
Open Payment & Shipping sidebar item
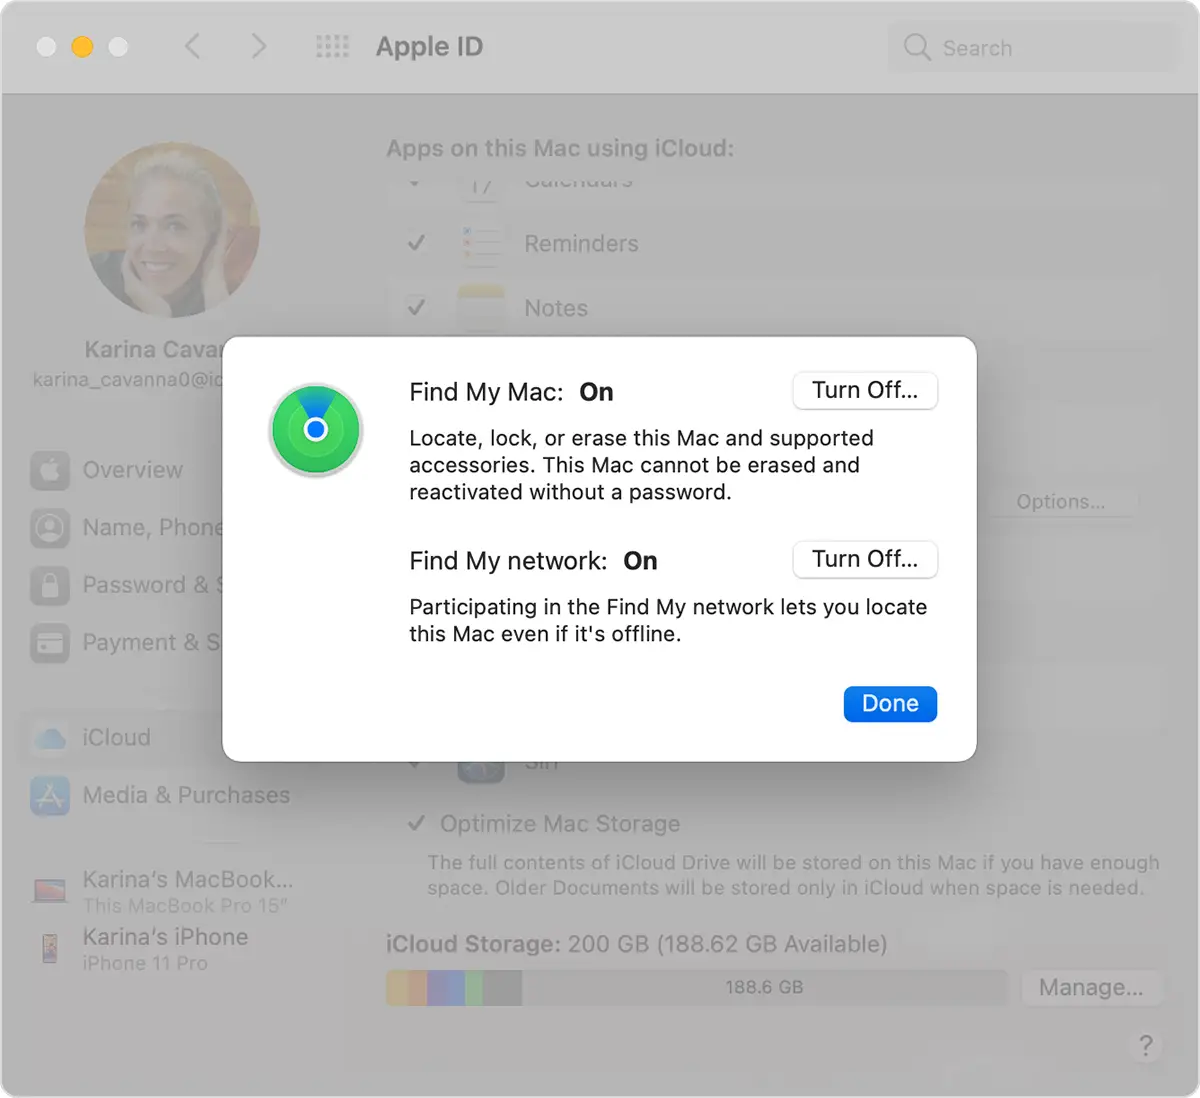point(125,643)
